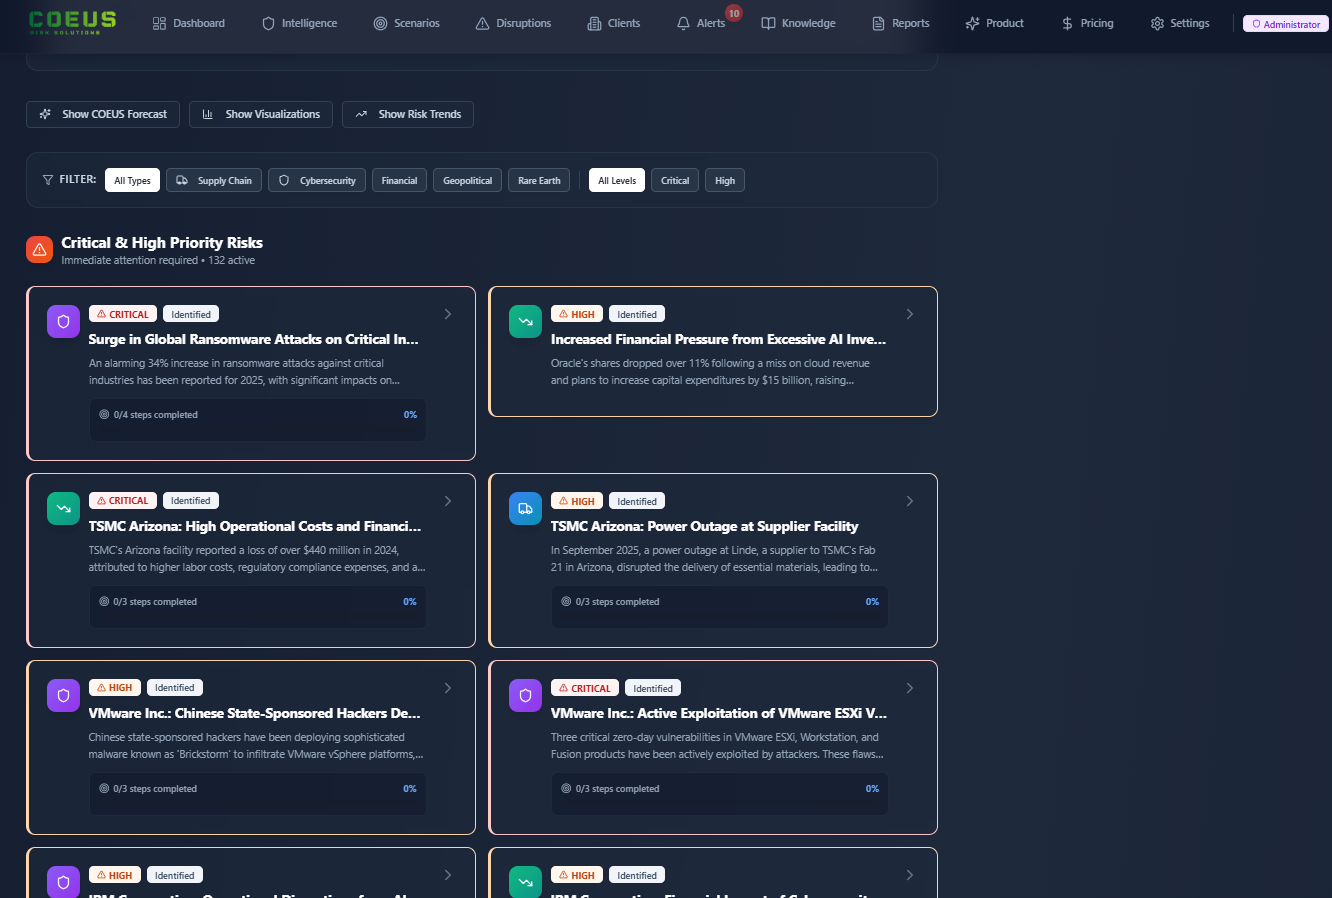Image resolution: width=1332 pixels, height=898 pixels.
Task: Click the HIGH badge on Chinese State-Sponsored Hackers card
Action: pos(115,687)
